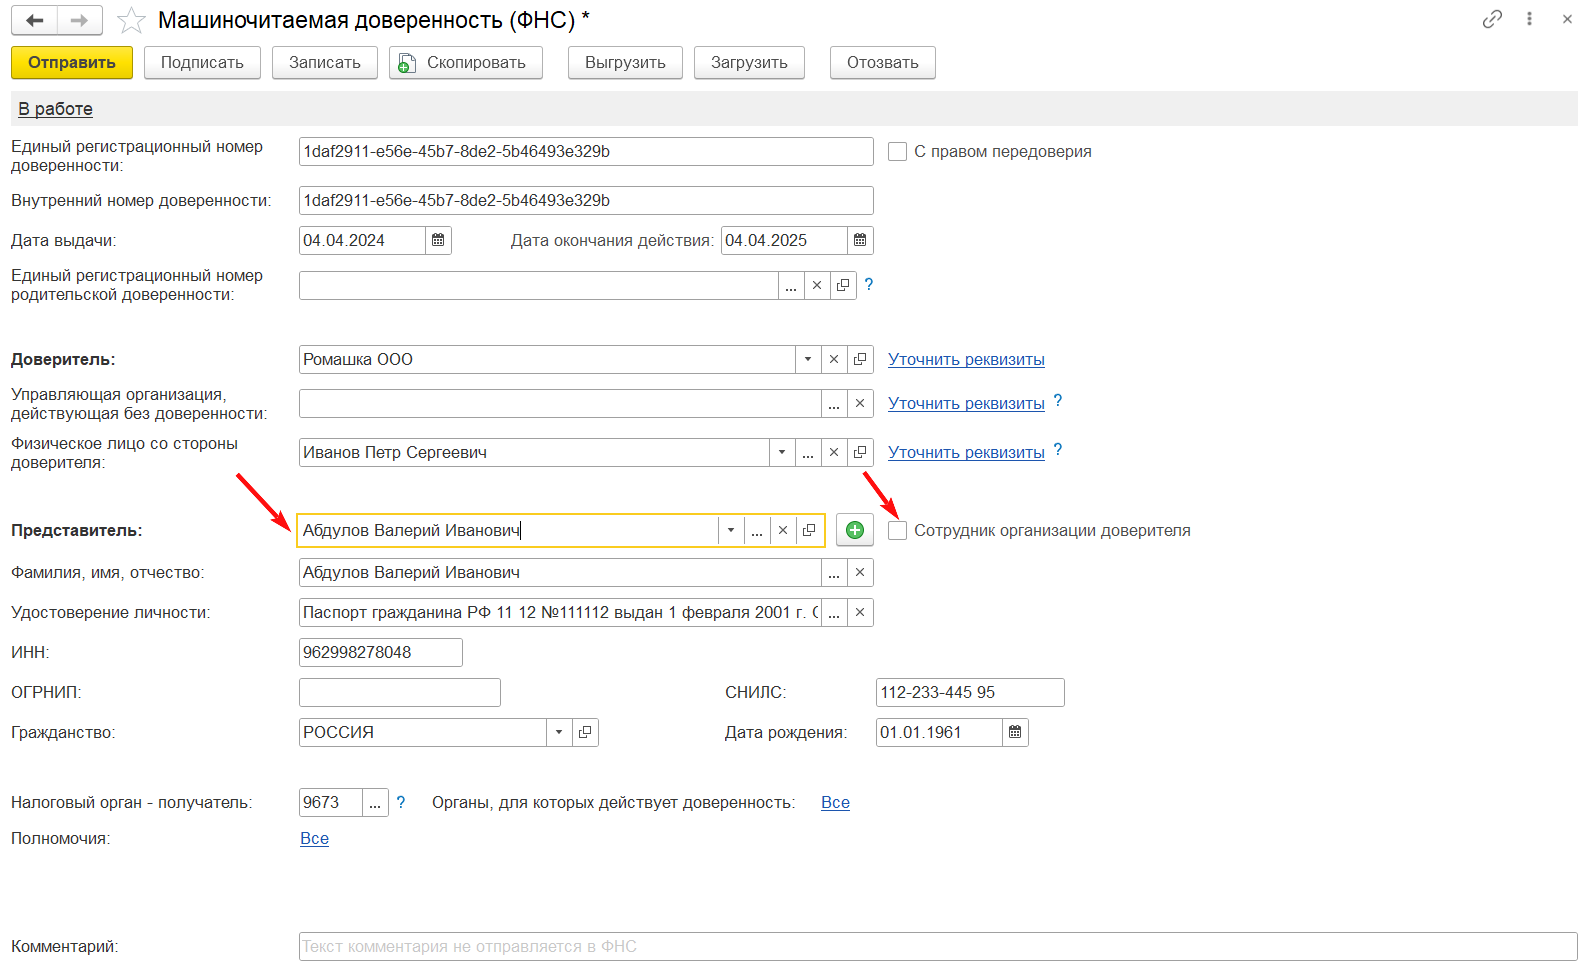This screenshot has height=971, width=1588.
Task: Expand the Гражданство dropdown
Action: click(x=559, y=732)
